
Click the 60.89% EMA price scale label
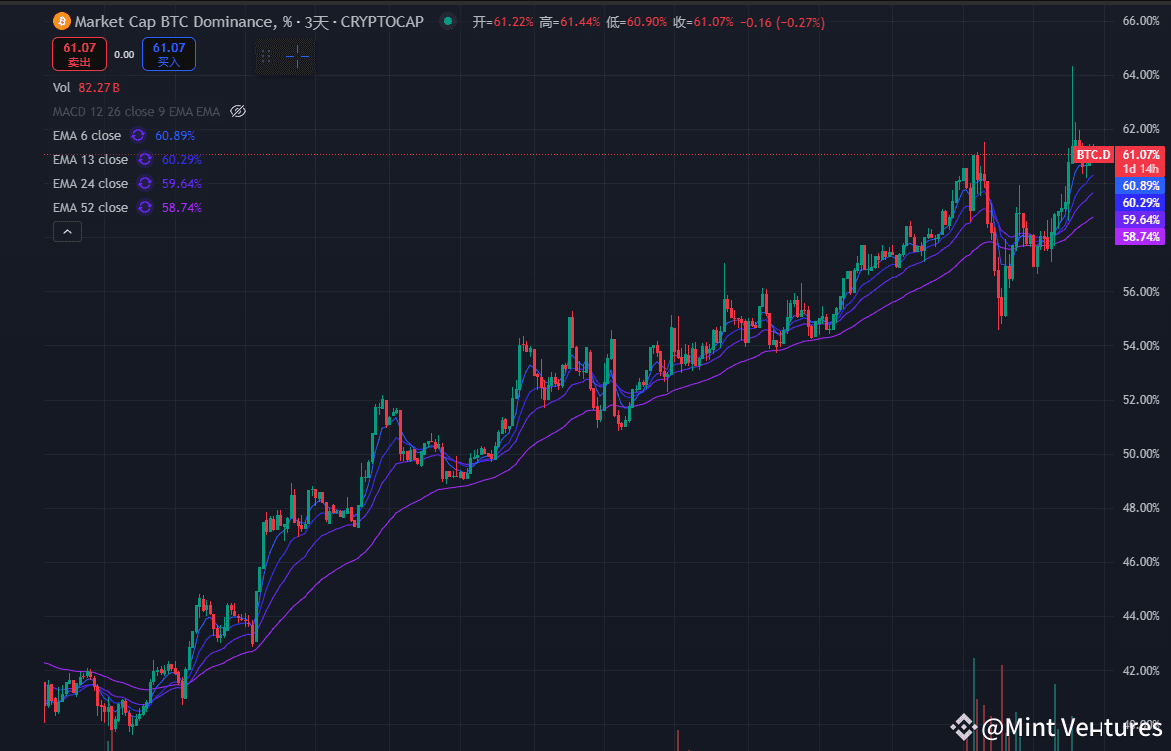(1140, 185)
